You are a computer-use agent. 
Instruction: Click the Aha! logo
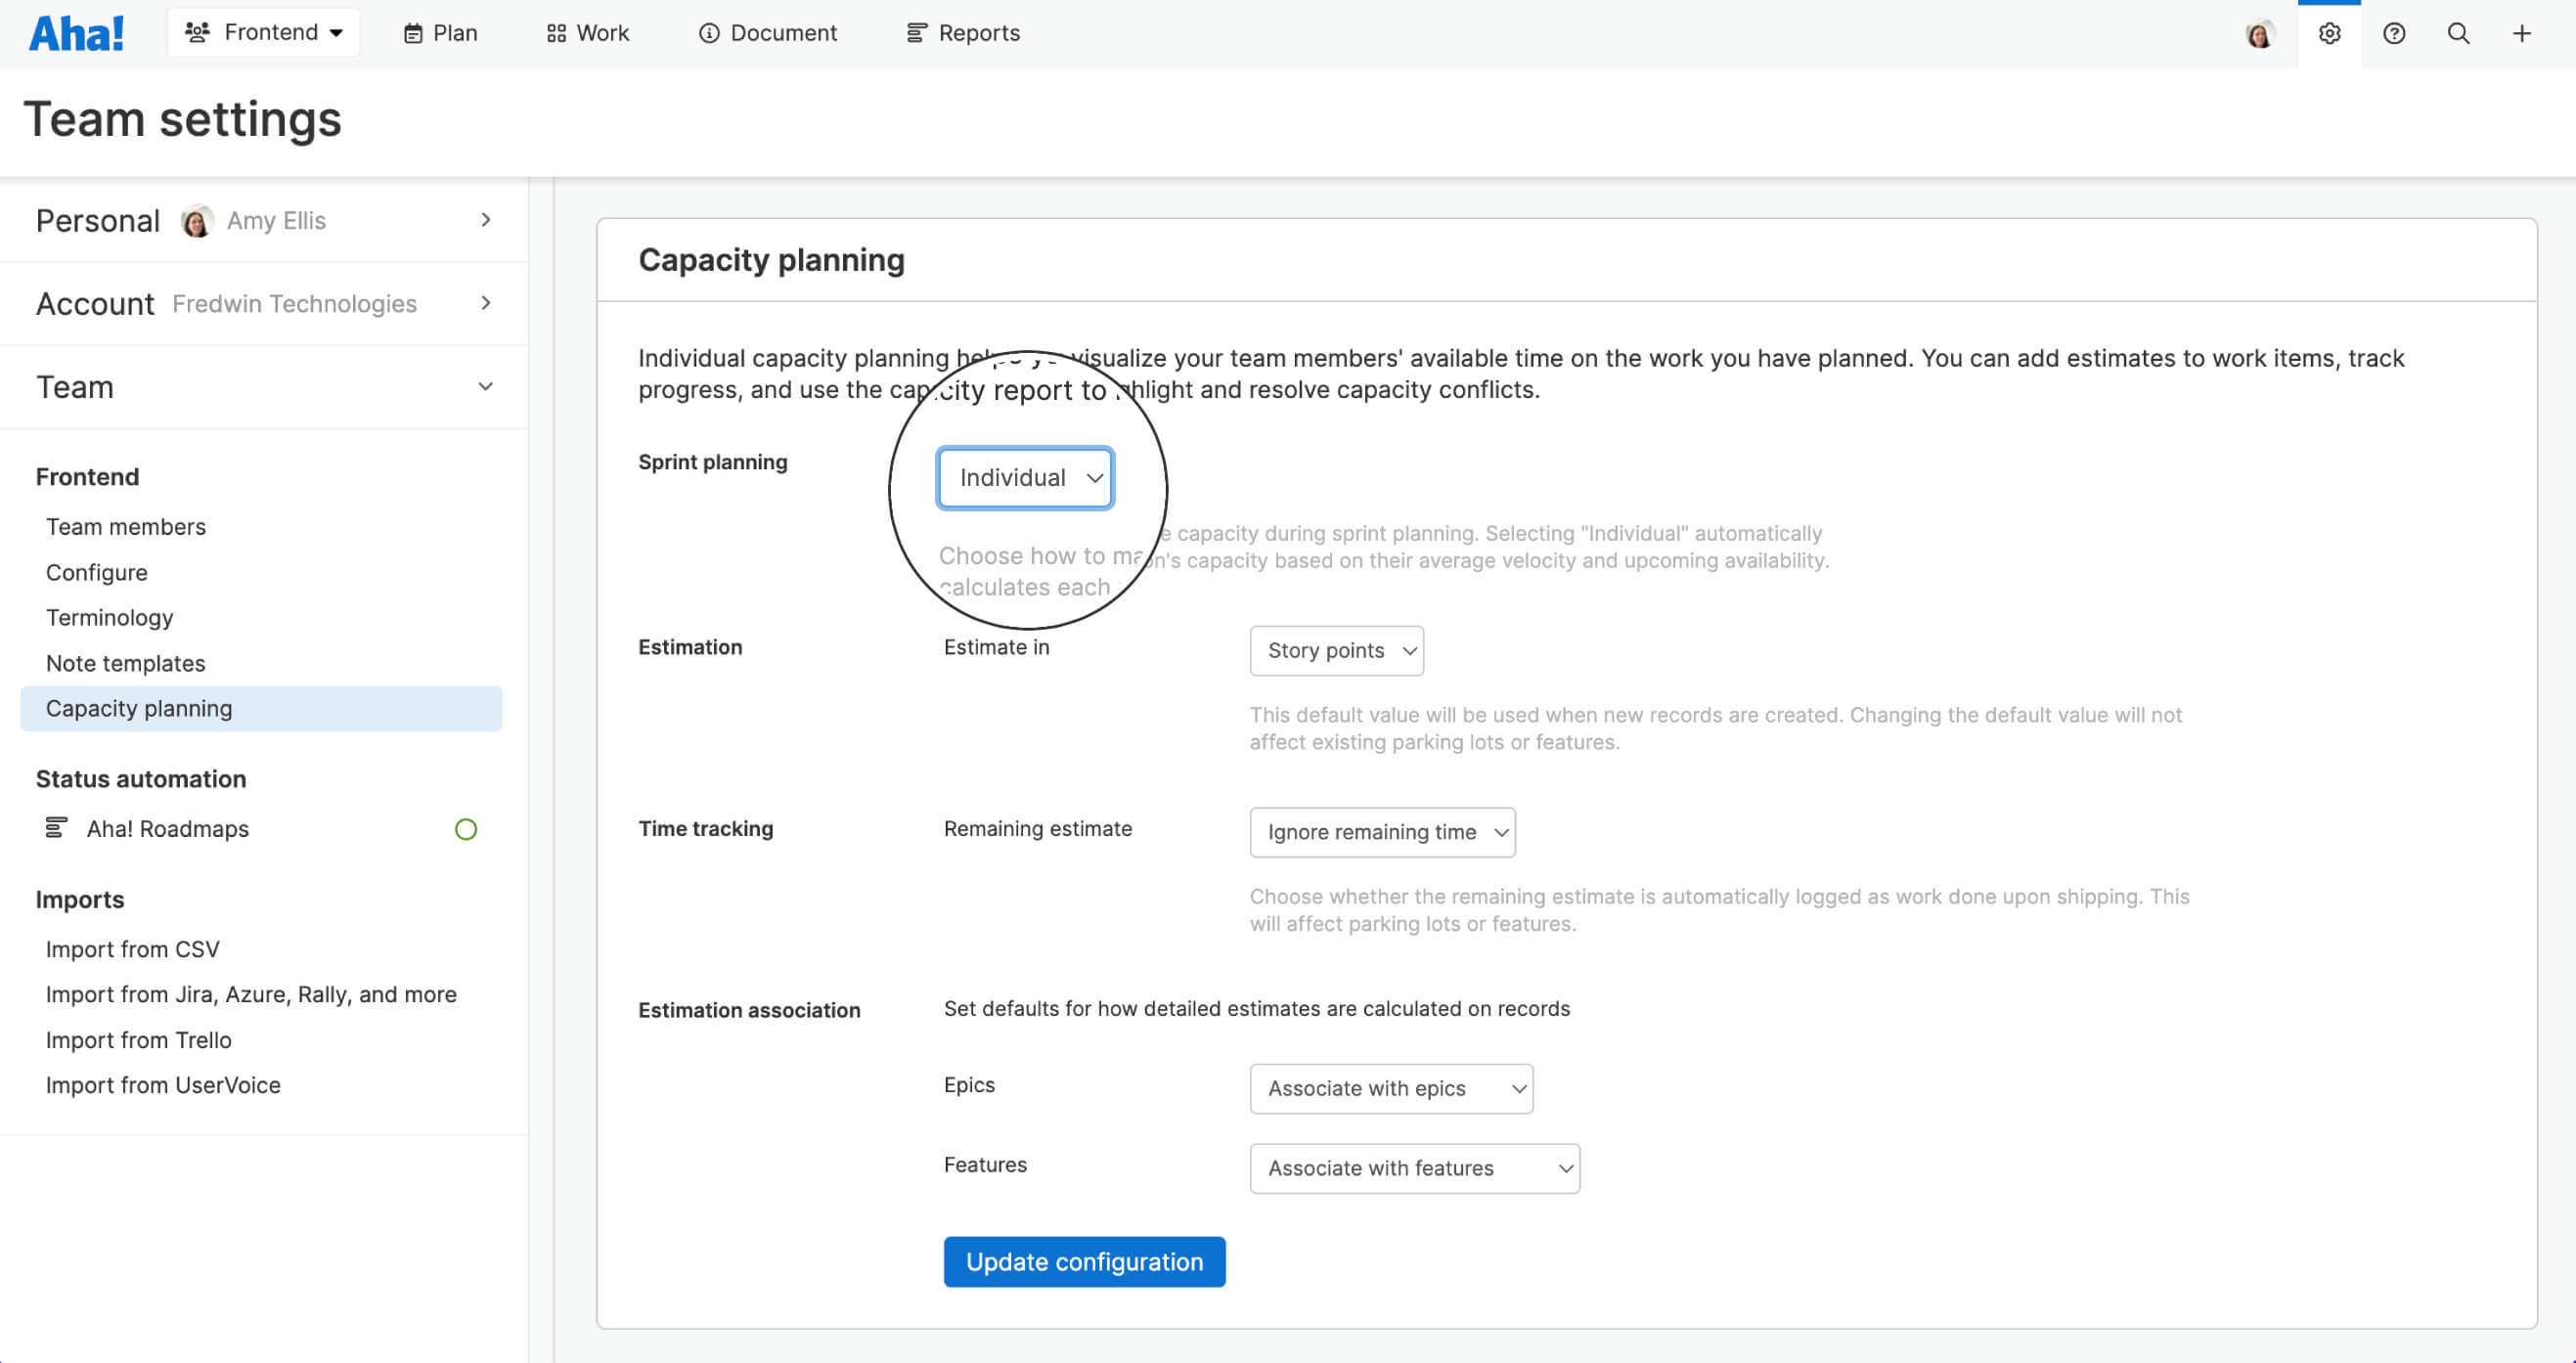tap(77, 31)
